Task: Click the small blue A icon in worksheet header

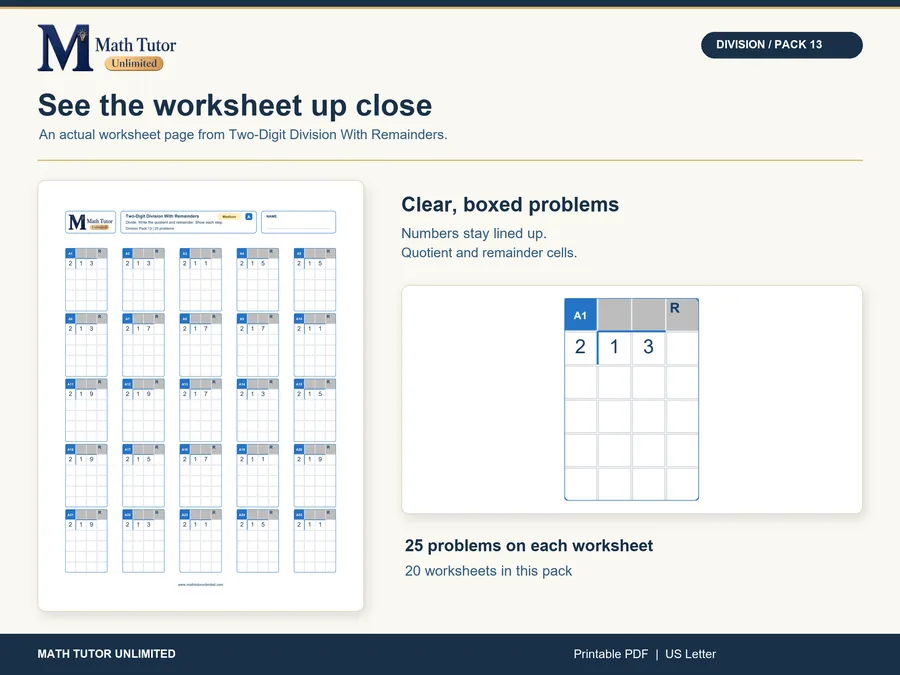Action: (249, 216)
